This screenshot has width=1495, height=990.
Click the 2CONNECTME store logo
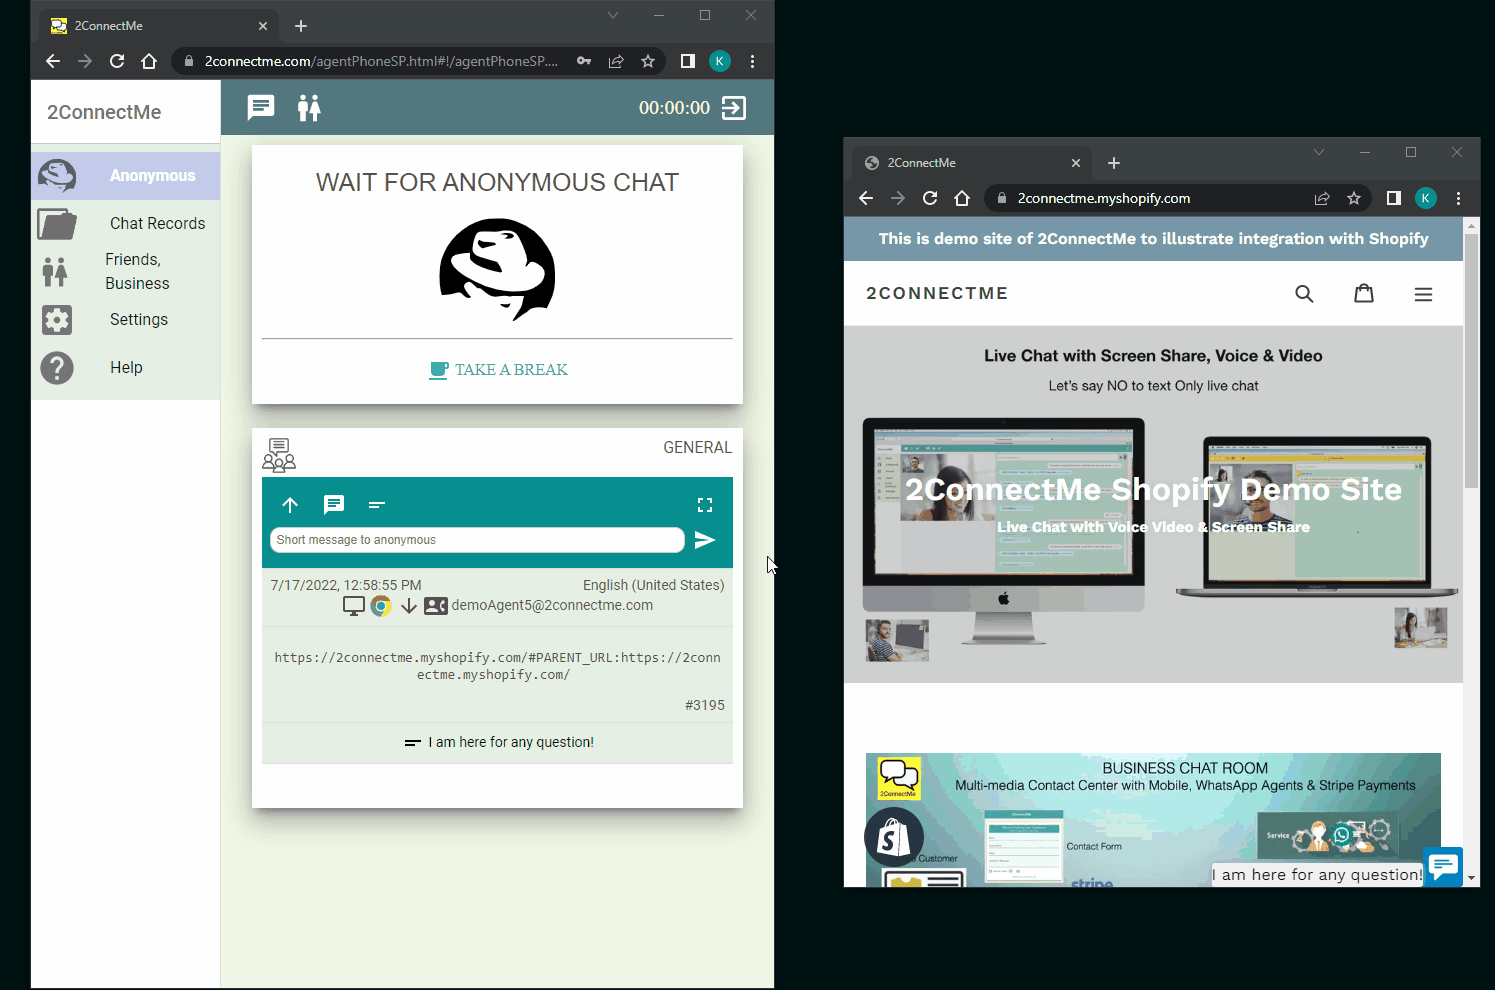(x=937, y=293)
